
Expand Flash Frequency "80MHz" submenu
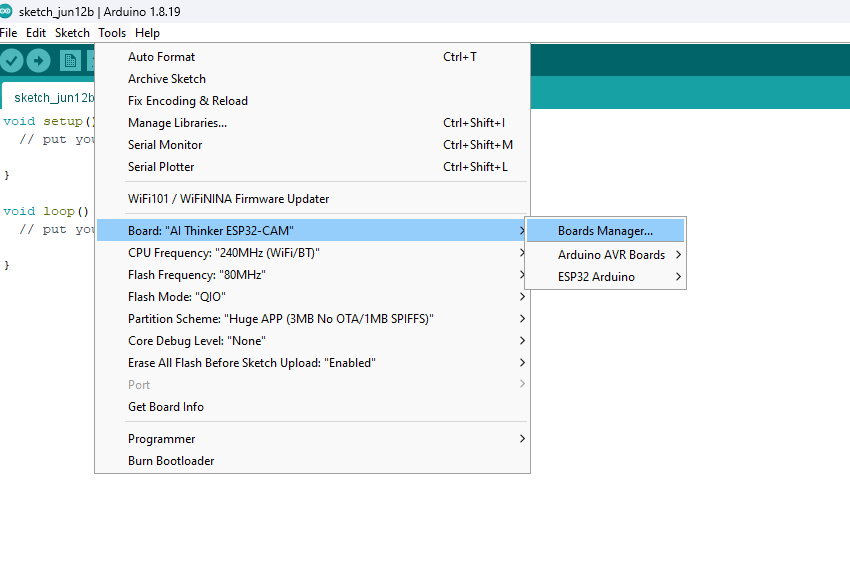coord(312,275)
